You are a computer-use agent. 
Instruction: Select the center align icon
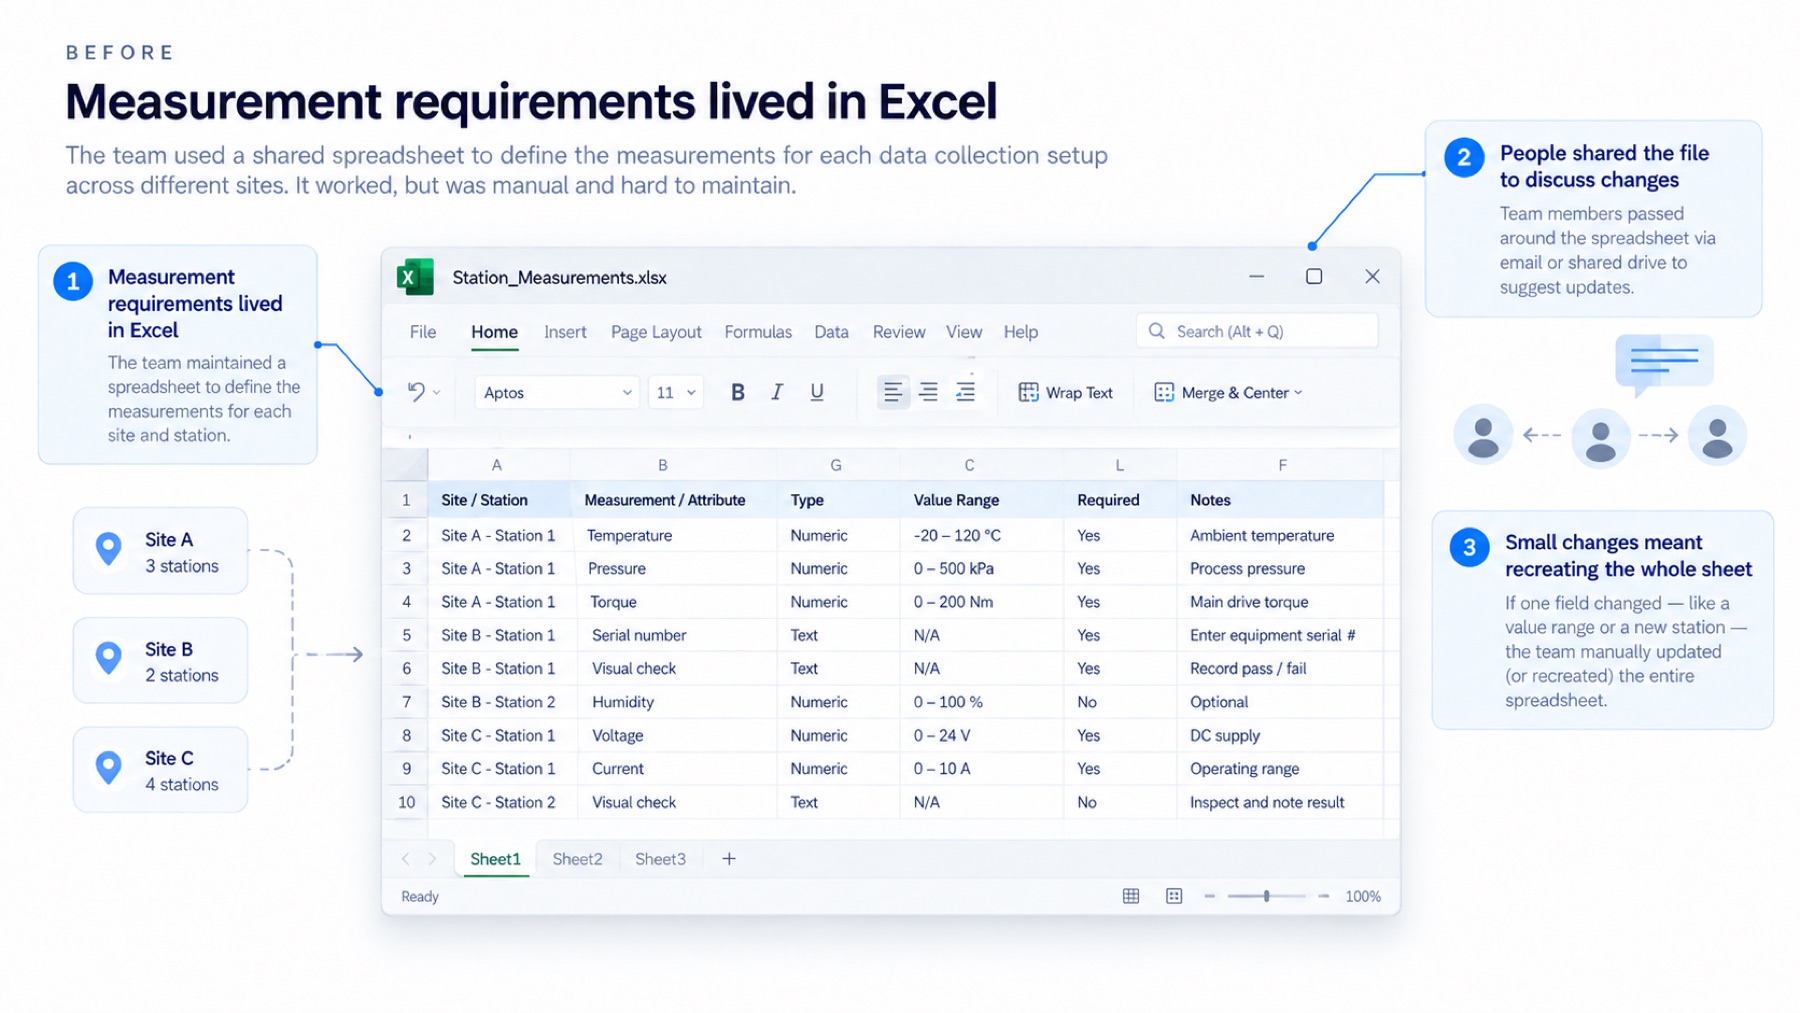pyautogui.click(x=929, y=393)
